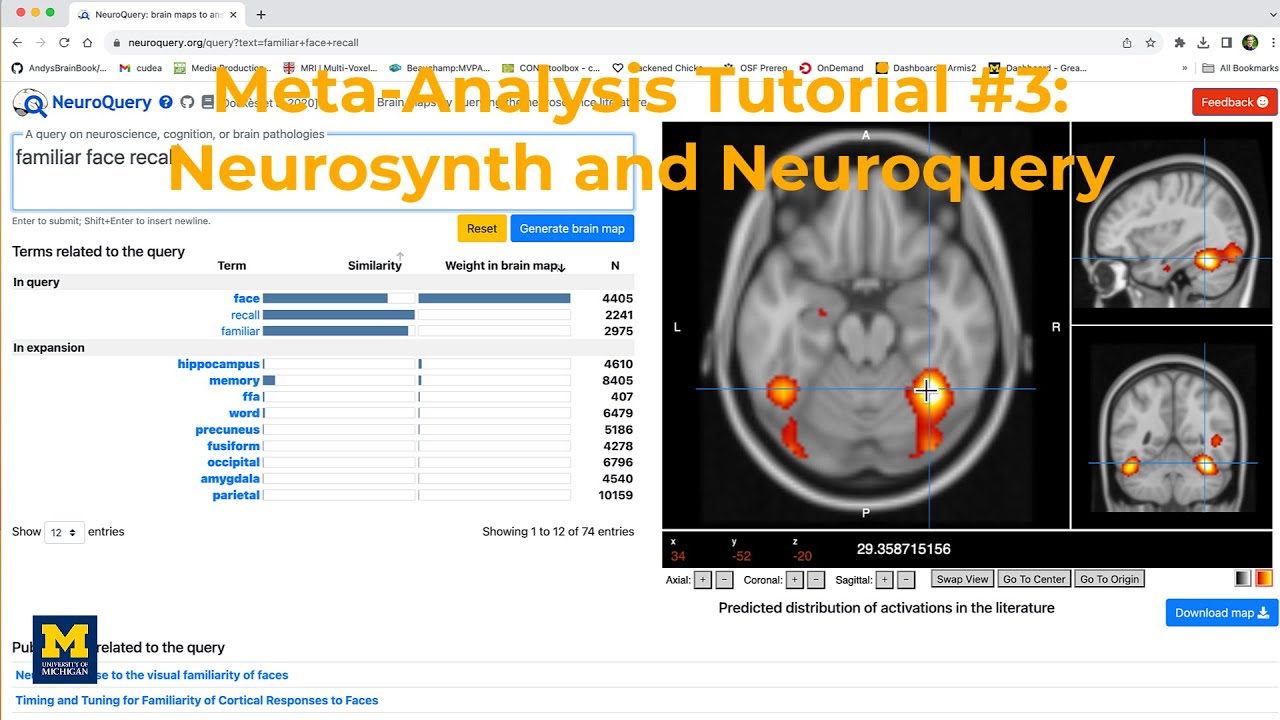Sort table by Similarity arrow
Image resolution: width=1280 pixels, height=720 pixels.
[x=400, y=257]
